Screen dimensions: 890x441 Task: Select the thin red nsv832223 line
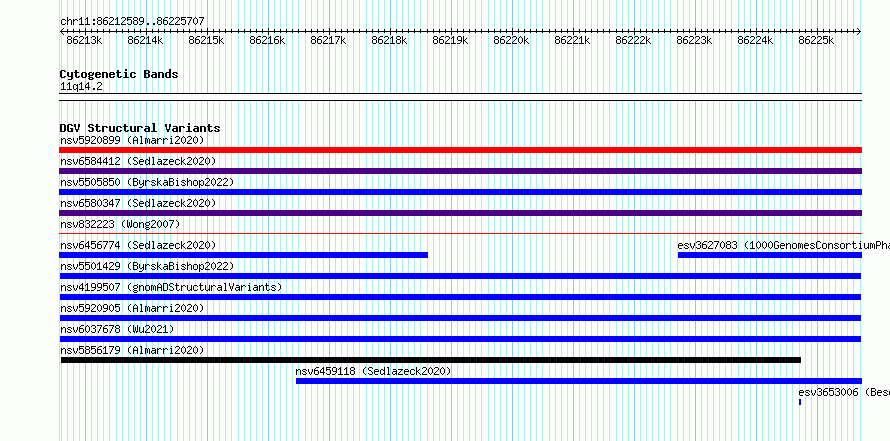pos(460,233)
